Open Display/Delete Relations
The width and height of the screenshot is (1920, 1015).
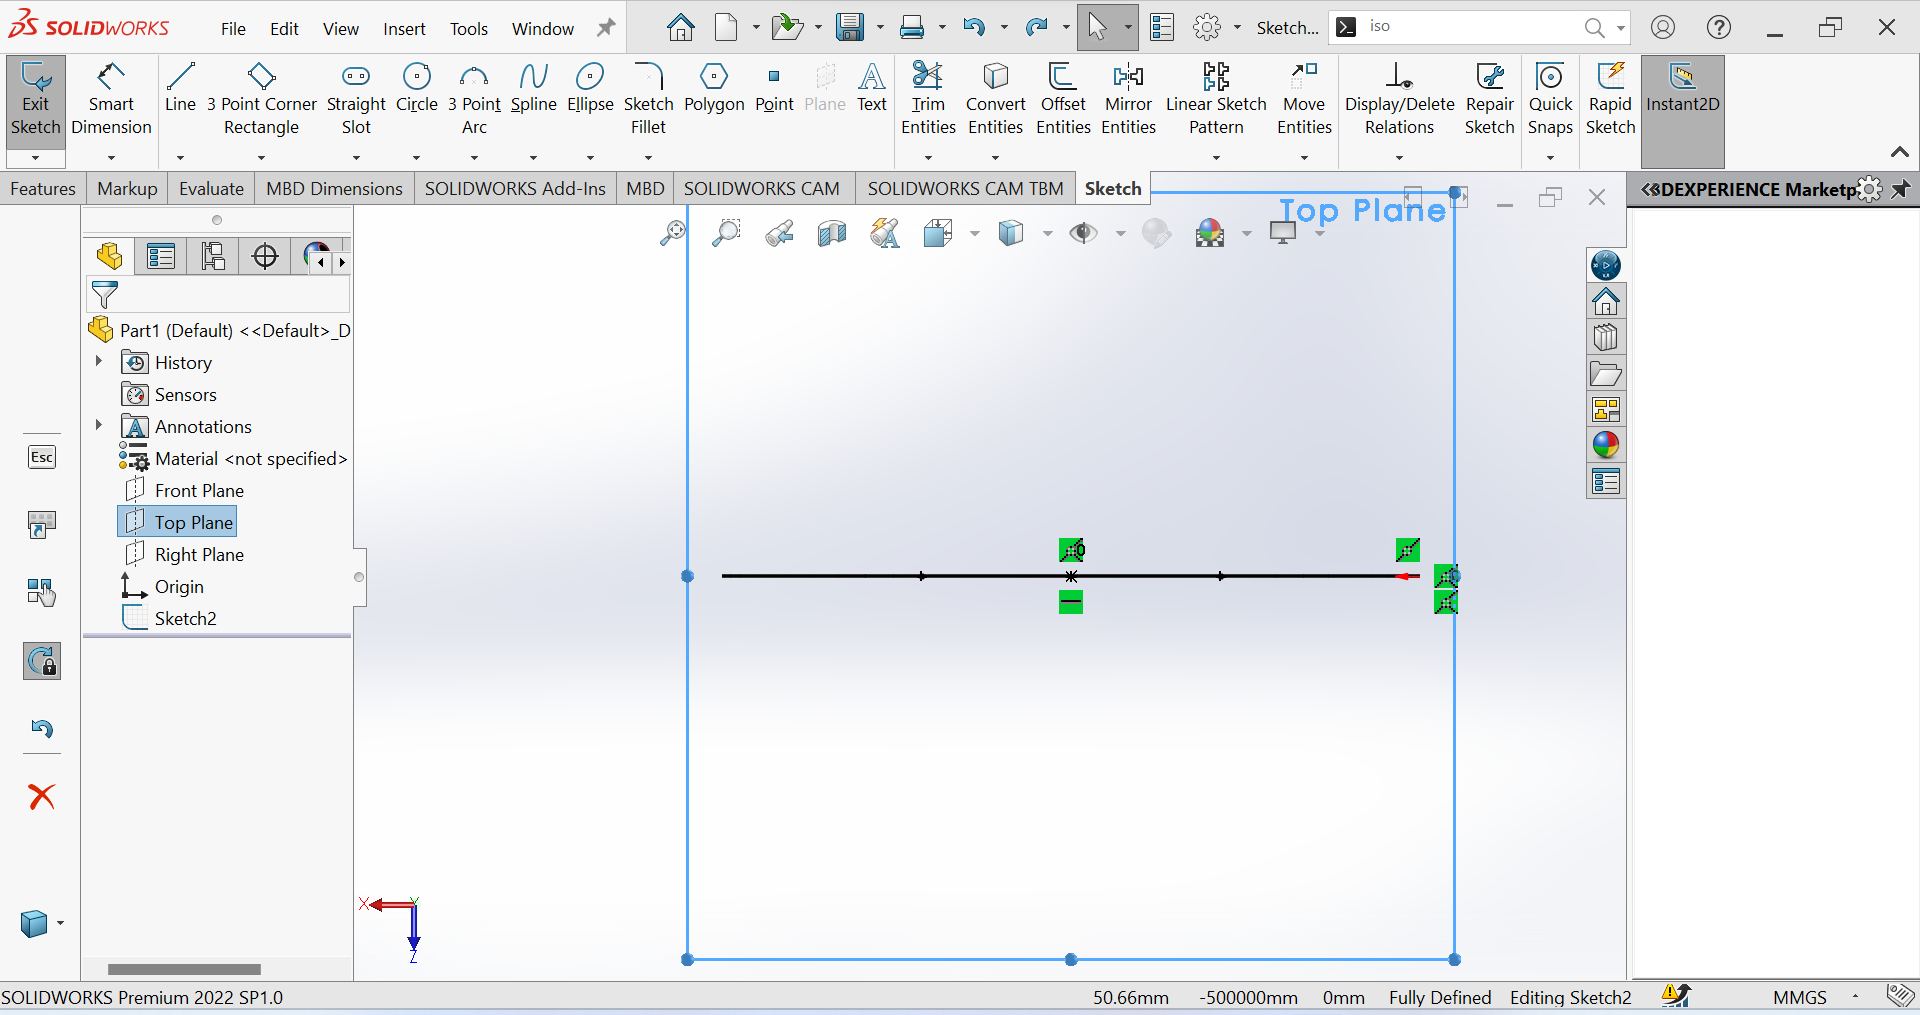pyautogui.click(x=1399, y=100)
